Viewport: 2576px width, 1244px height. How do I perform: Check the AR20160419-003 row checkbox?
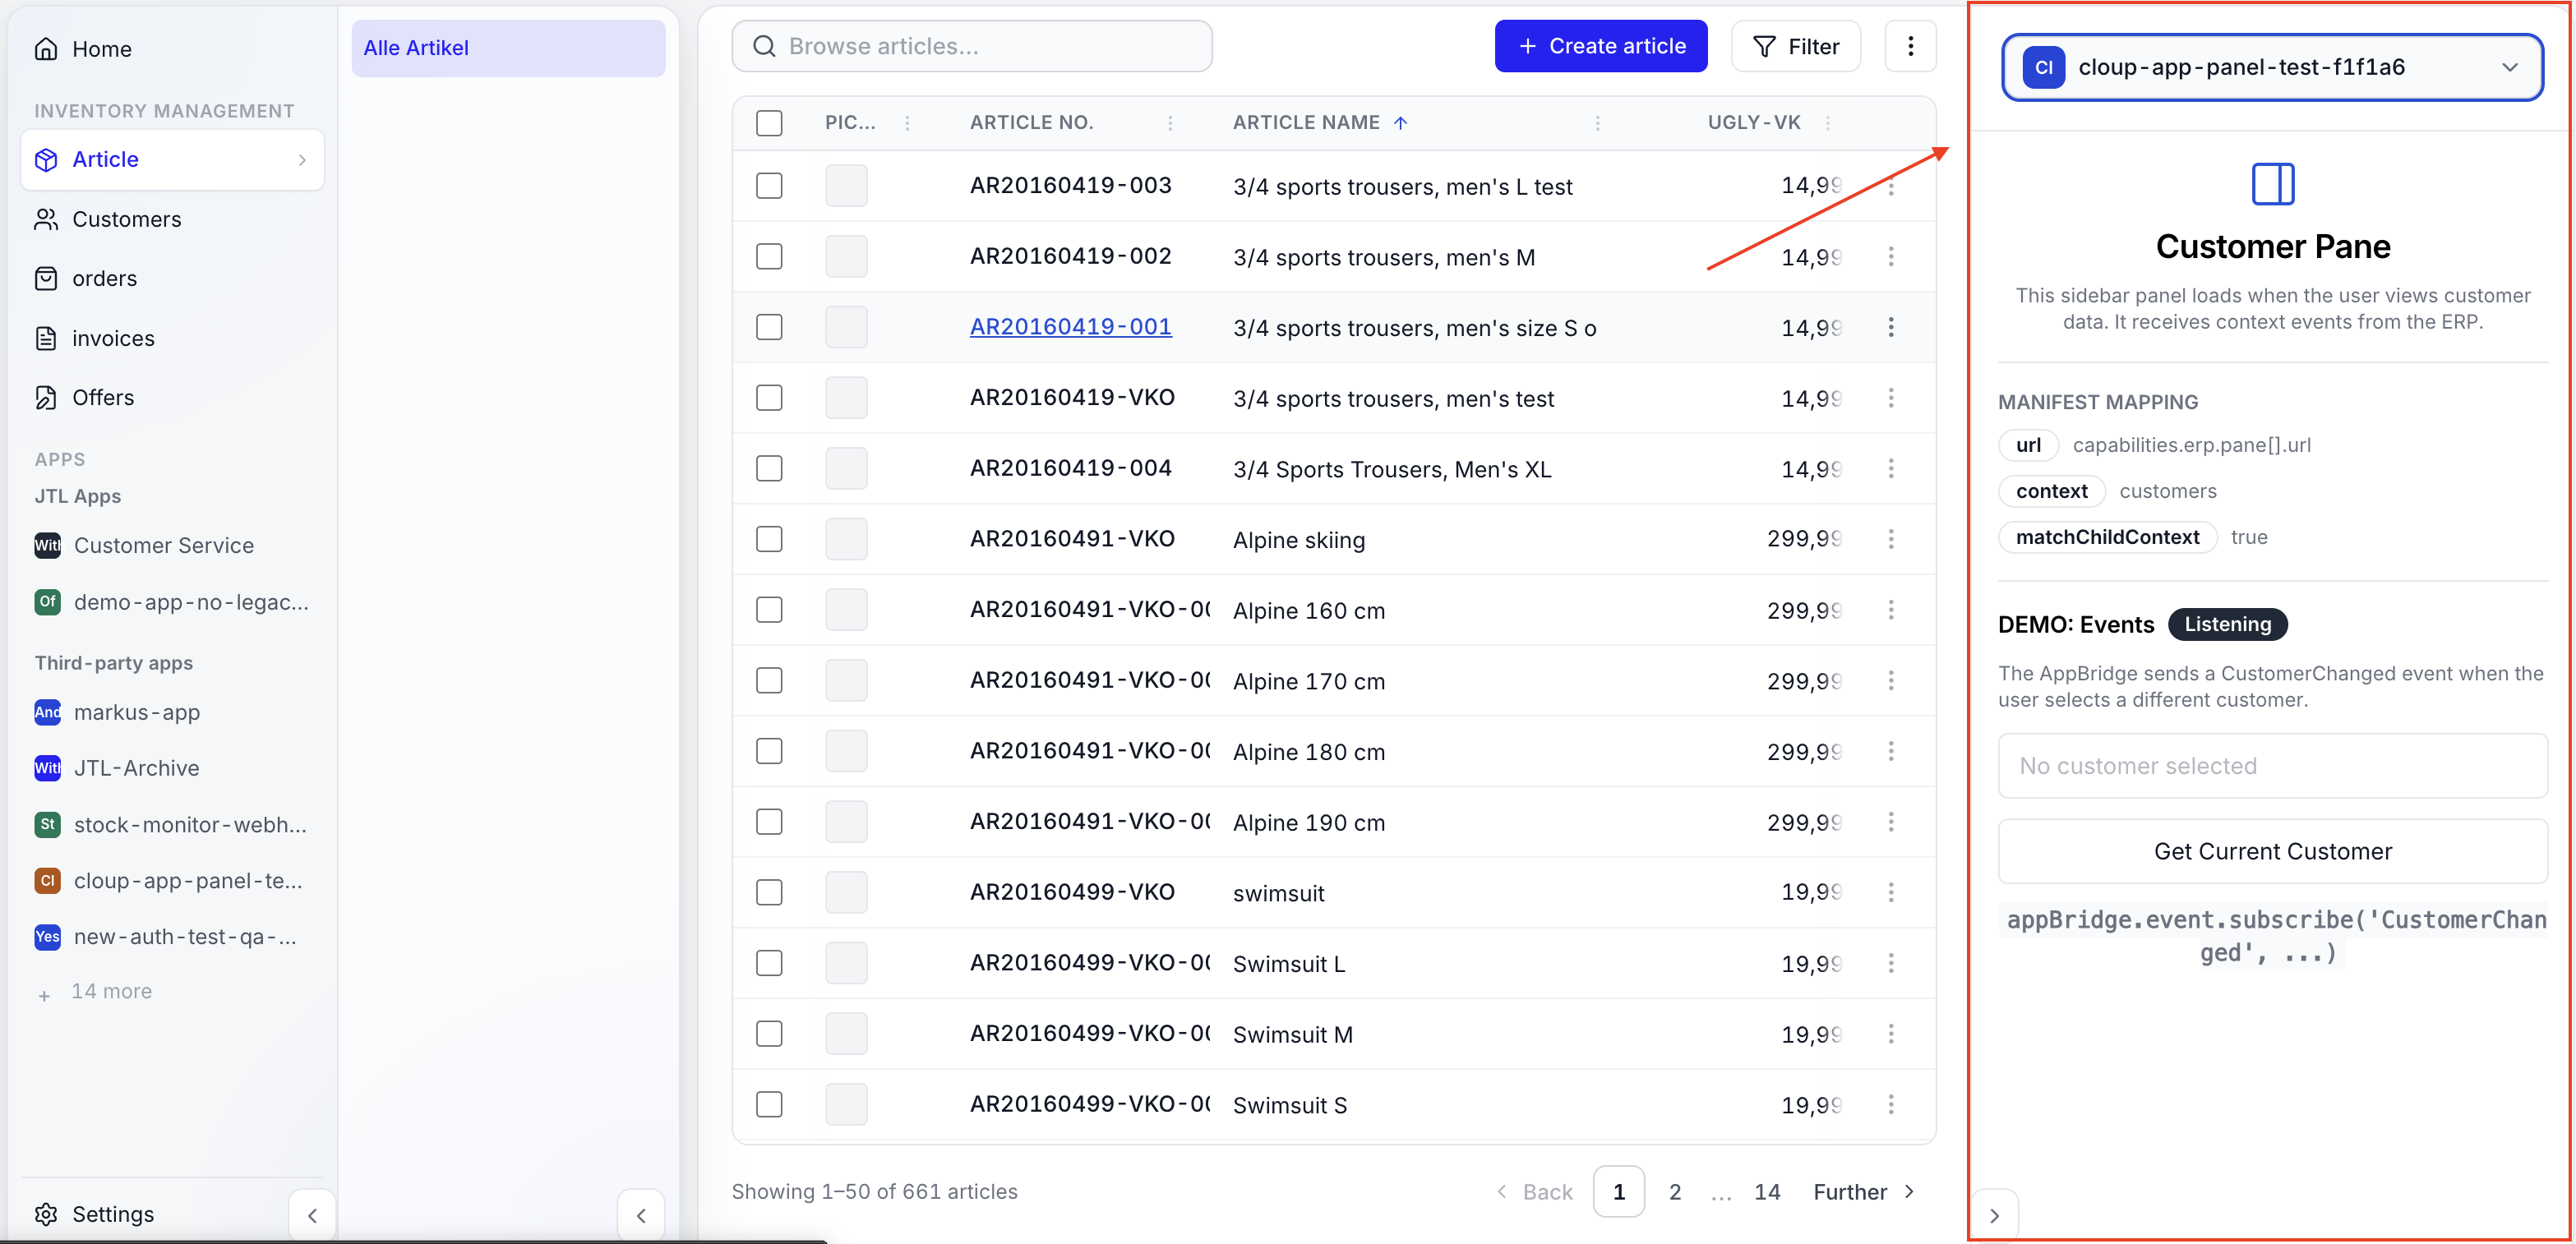tap(769, 186)
